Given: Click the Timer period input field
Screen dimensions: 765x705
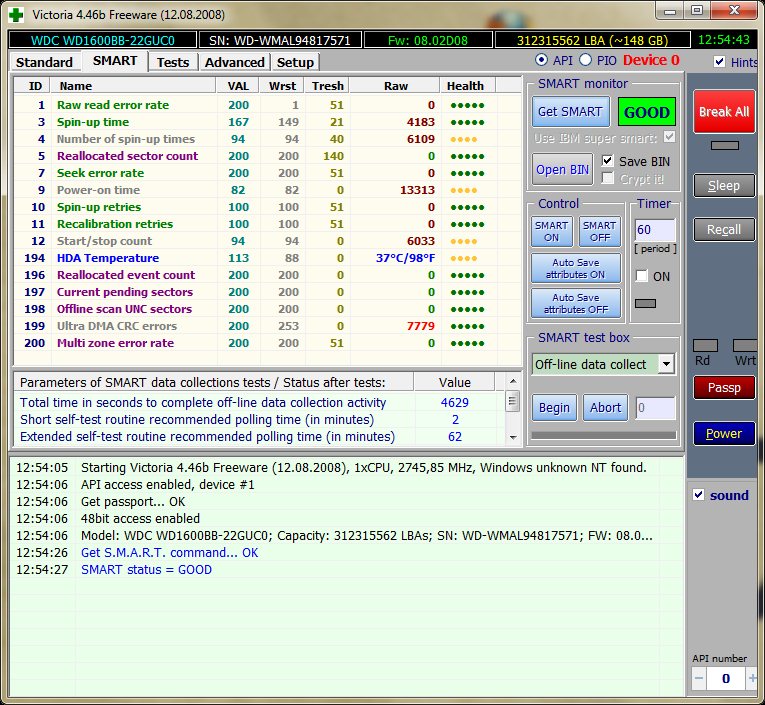Looking at the screenshot, I should 655,229.
